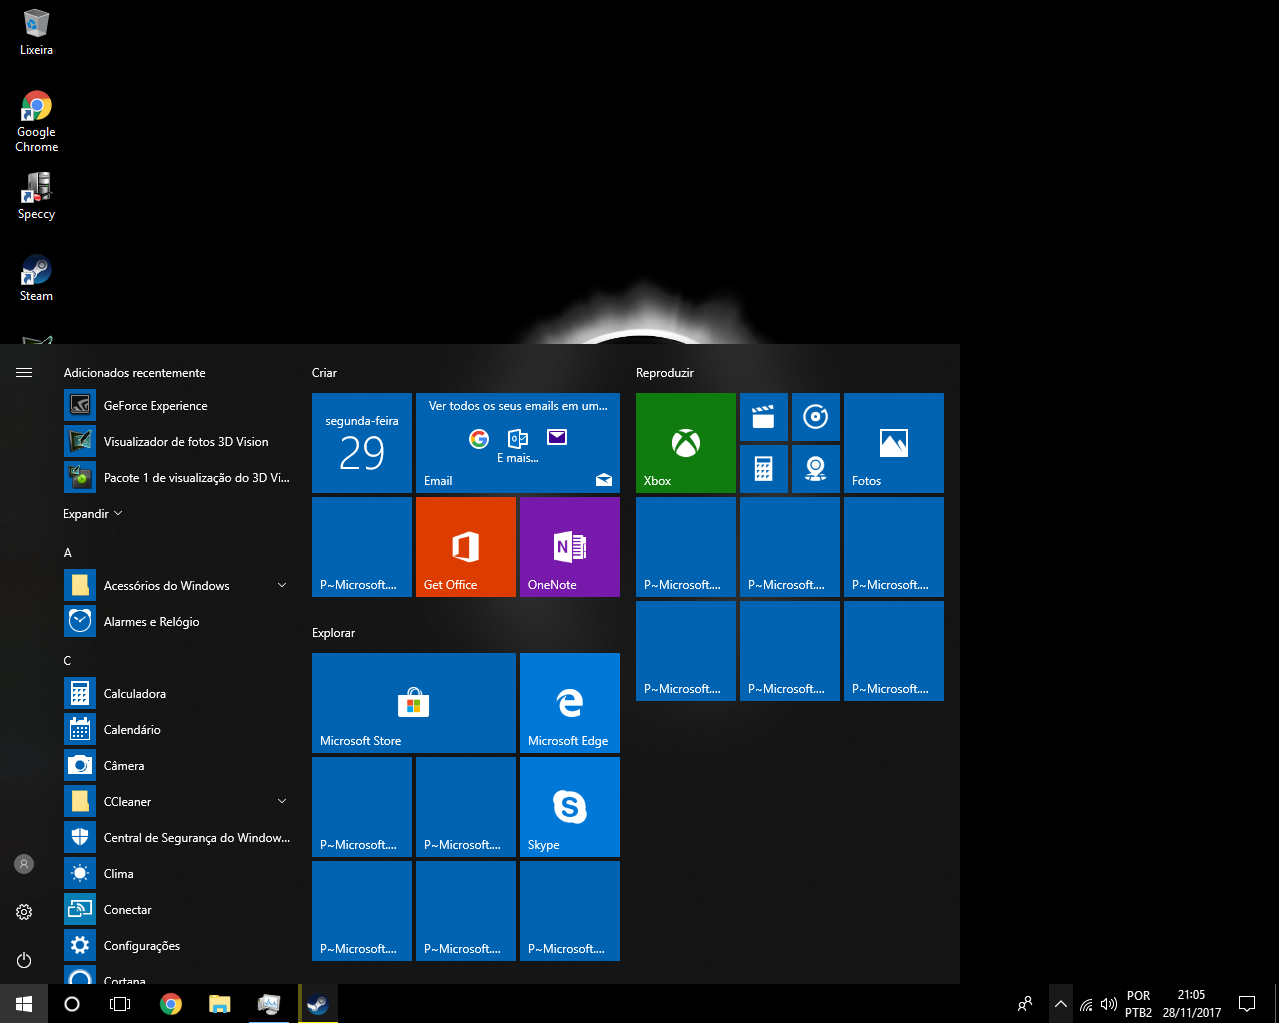This screenshot has height=1023, width=1279.
Task: Open Cortana search circle on taskbar
Action: (x=72, y=1004)
